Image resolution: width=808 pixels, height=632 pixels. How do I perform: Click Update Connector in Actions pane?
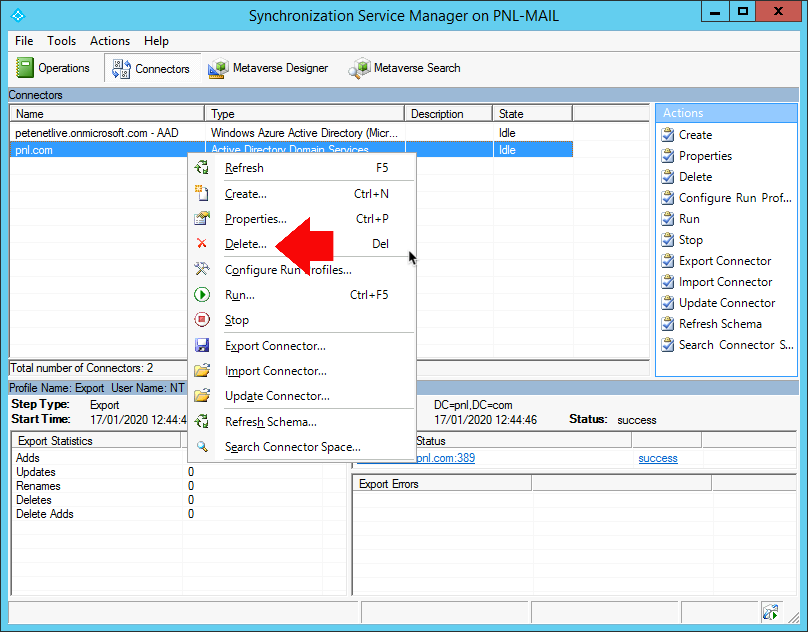pyautogui.click(x=727, y=303)
